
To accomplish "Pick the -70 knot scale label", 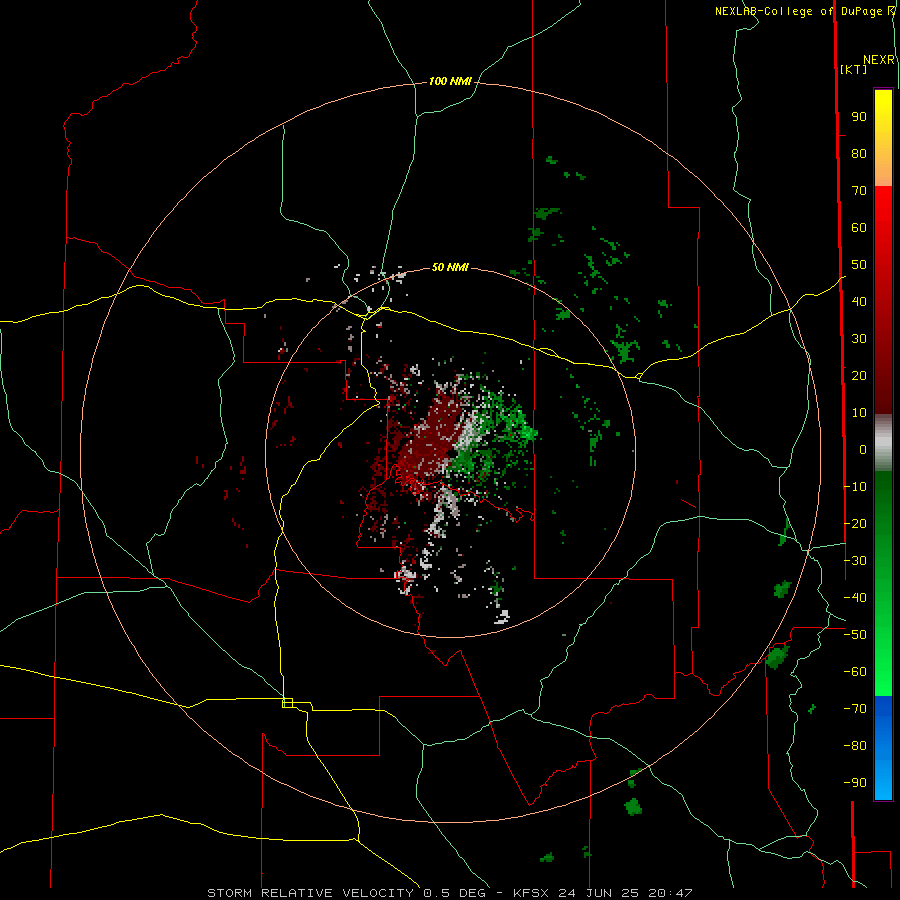I will tap(855, 709).
